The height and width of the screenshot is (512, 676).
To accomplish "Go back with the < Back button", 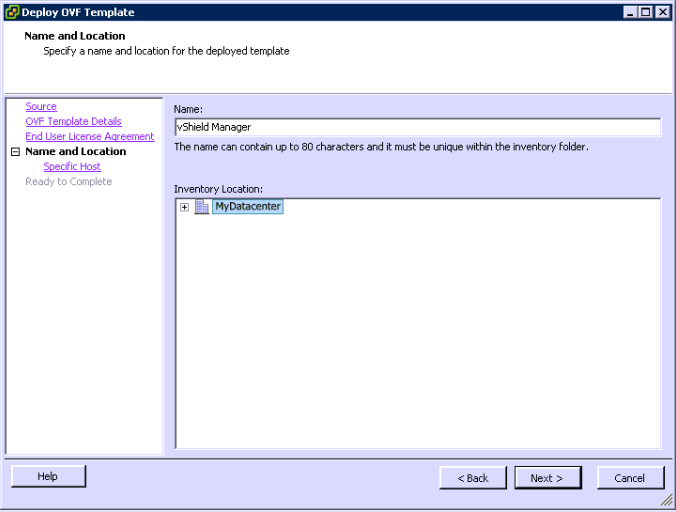I will point(473,478).
